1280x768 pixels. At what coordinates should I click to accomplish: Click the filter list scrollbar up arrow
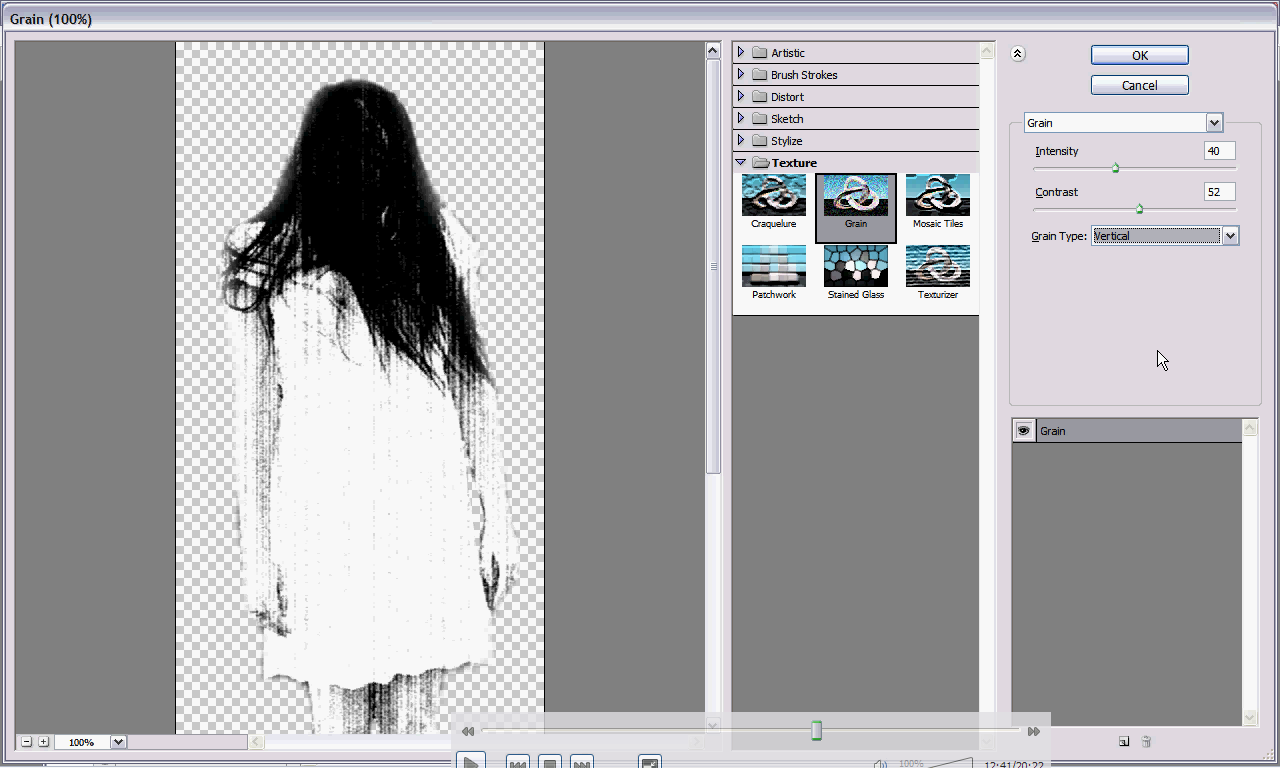pyautogui.click(x=987, y=50)
